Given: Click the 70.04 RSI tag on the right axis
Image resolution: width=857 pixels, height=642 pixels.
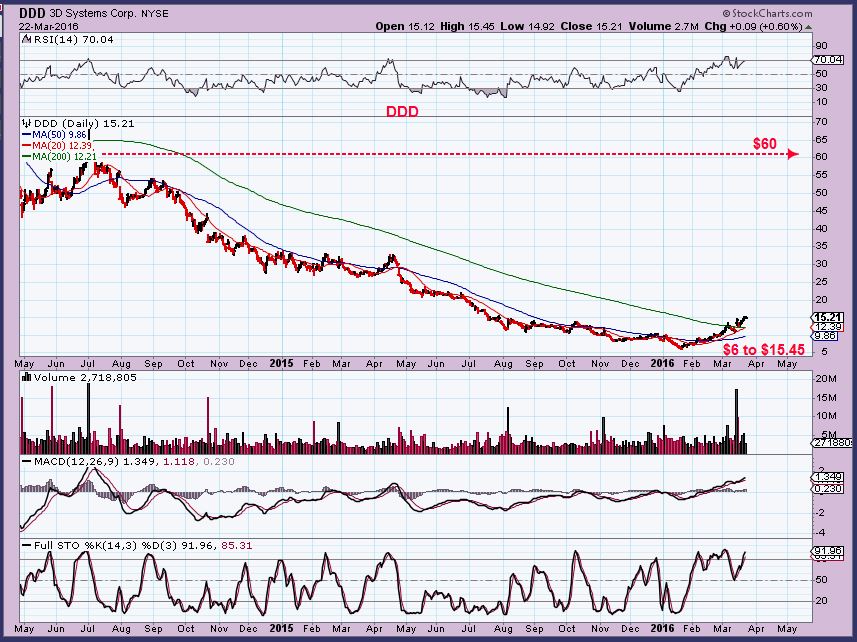Looking at the screenshot, I should click(x=827, y=60).
